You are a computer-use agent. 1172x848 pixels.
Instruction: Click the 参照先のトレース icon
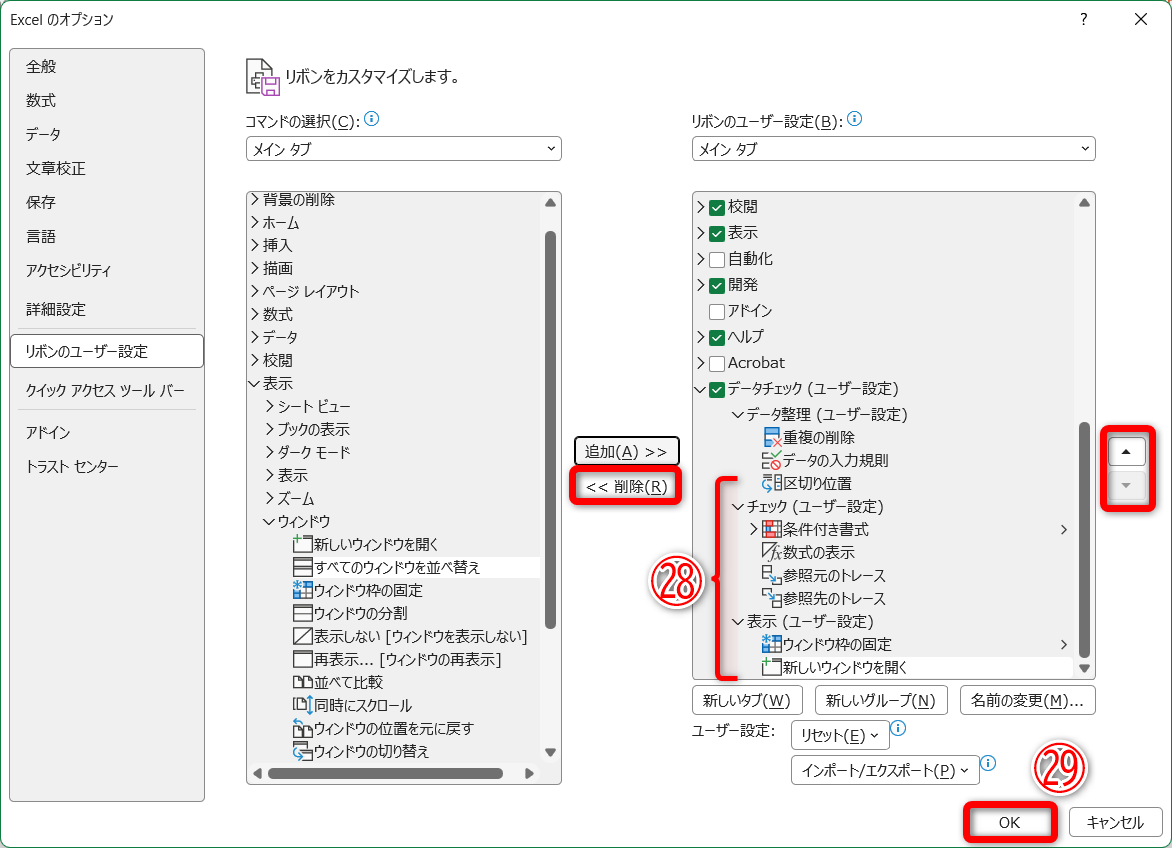pyautogui.click(x=771, y=598)
